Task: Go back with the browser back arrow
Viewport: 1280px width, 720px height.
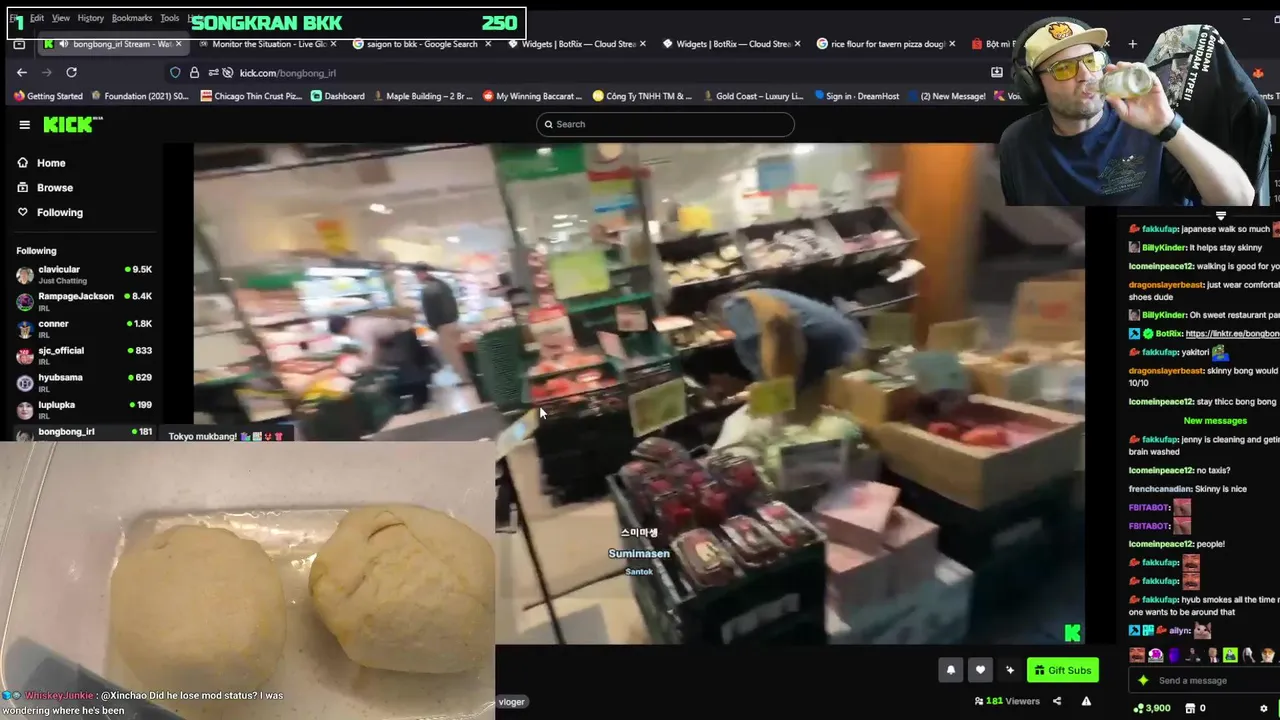Action: coord(22,72)
